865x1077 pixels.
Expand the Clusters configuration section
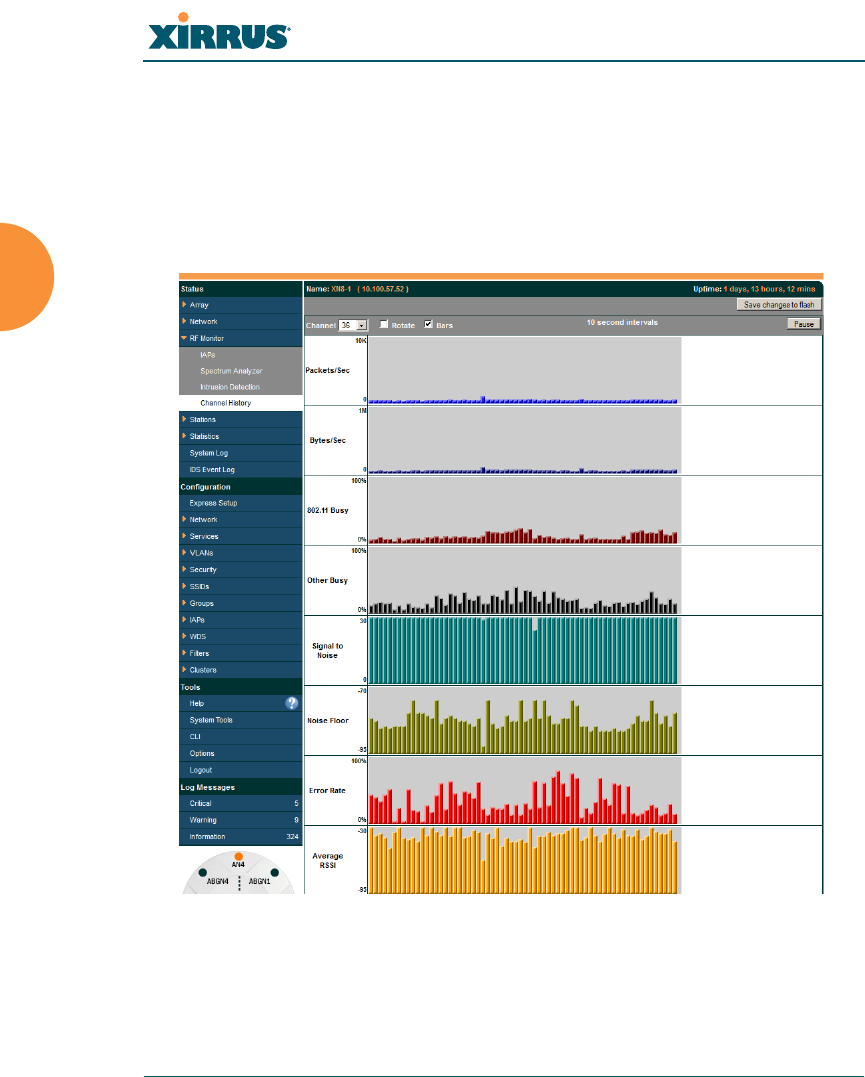(x=240, y=670)
